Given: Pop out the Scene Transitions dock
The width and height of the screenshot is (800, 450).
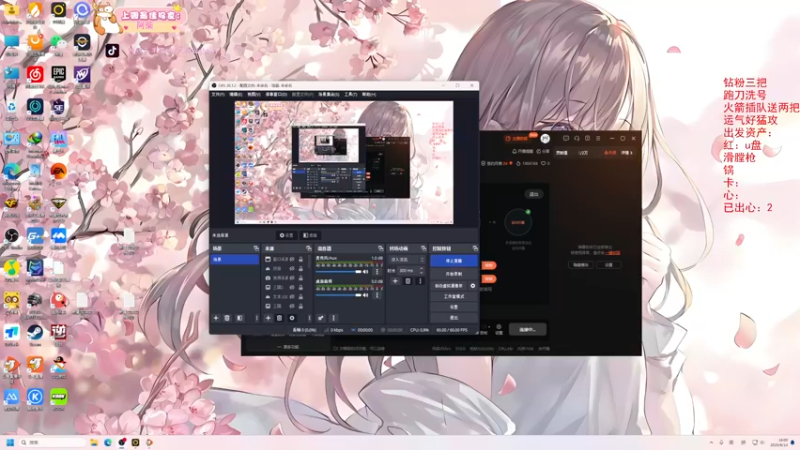Looking at the screenshot, I should [423, 248].
